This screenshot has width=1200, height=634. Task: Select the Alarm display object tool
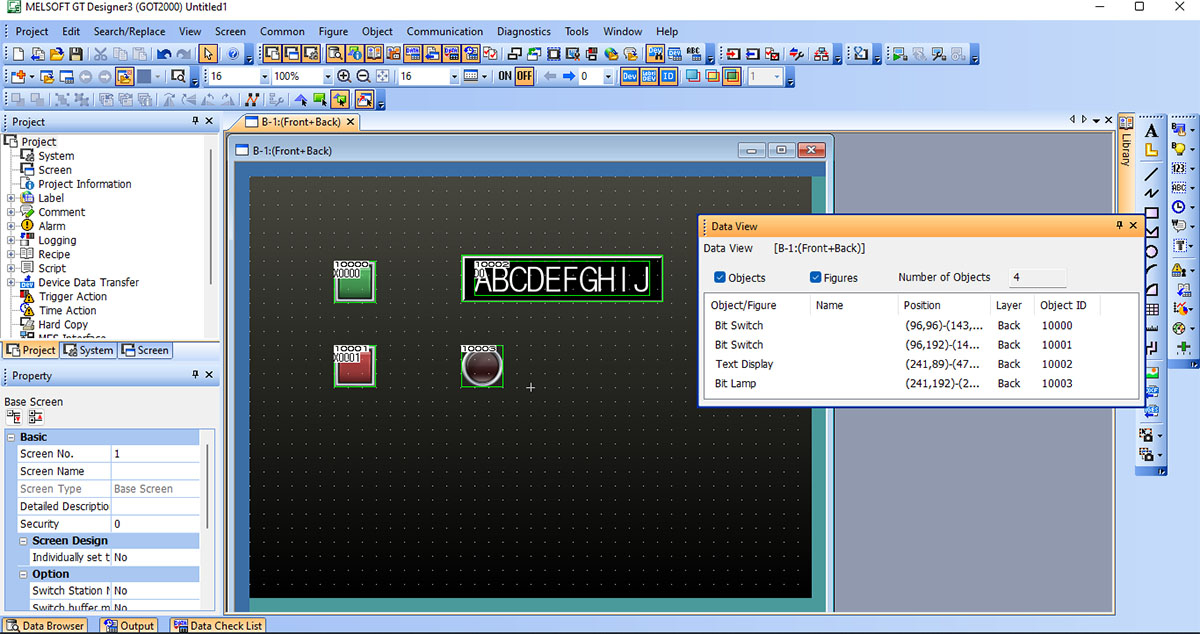pos(1178,269)
